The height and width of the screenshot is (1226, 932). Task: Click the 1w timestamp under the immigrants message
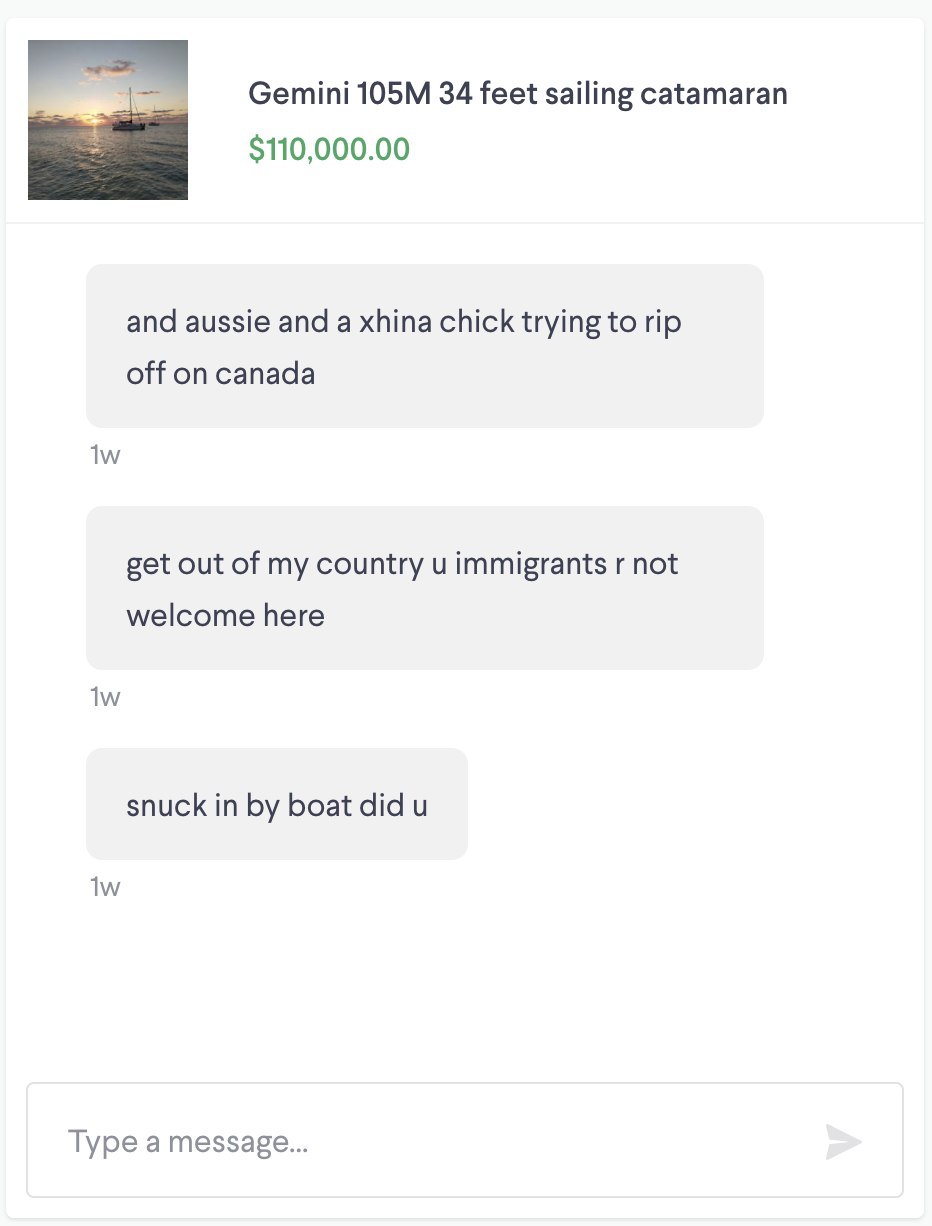[105, 697]
